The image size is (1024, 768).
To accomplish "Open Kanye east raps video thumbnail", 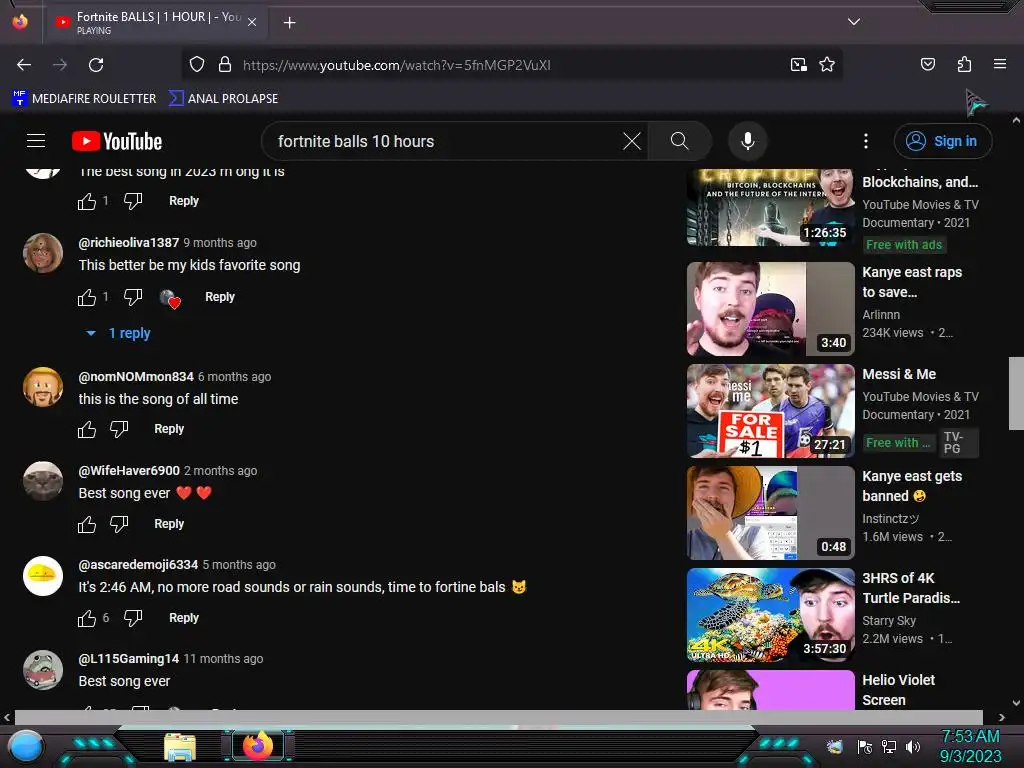I will coord(771,309).
